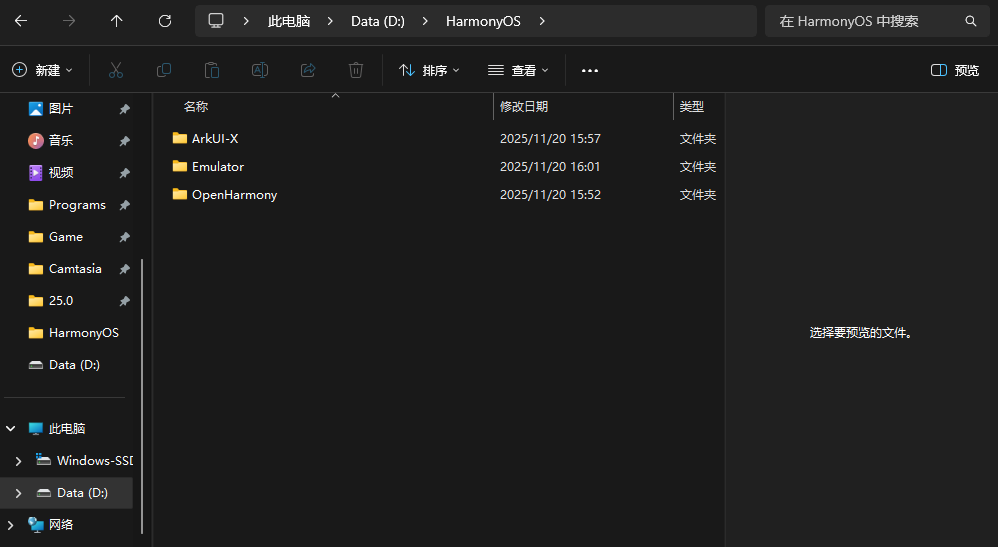Open the 25.0 pinned folder

[x=60, y=301]
